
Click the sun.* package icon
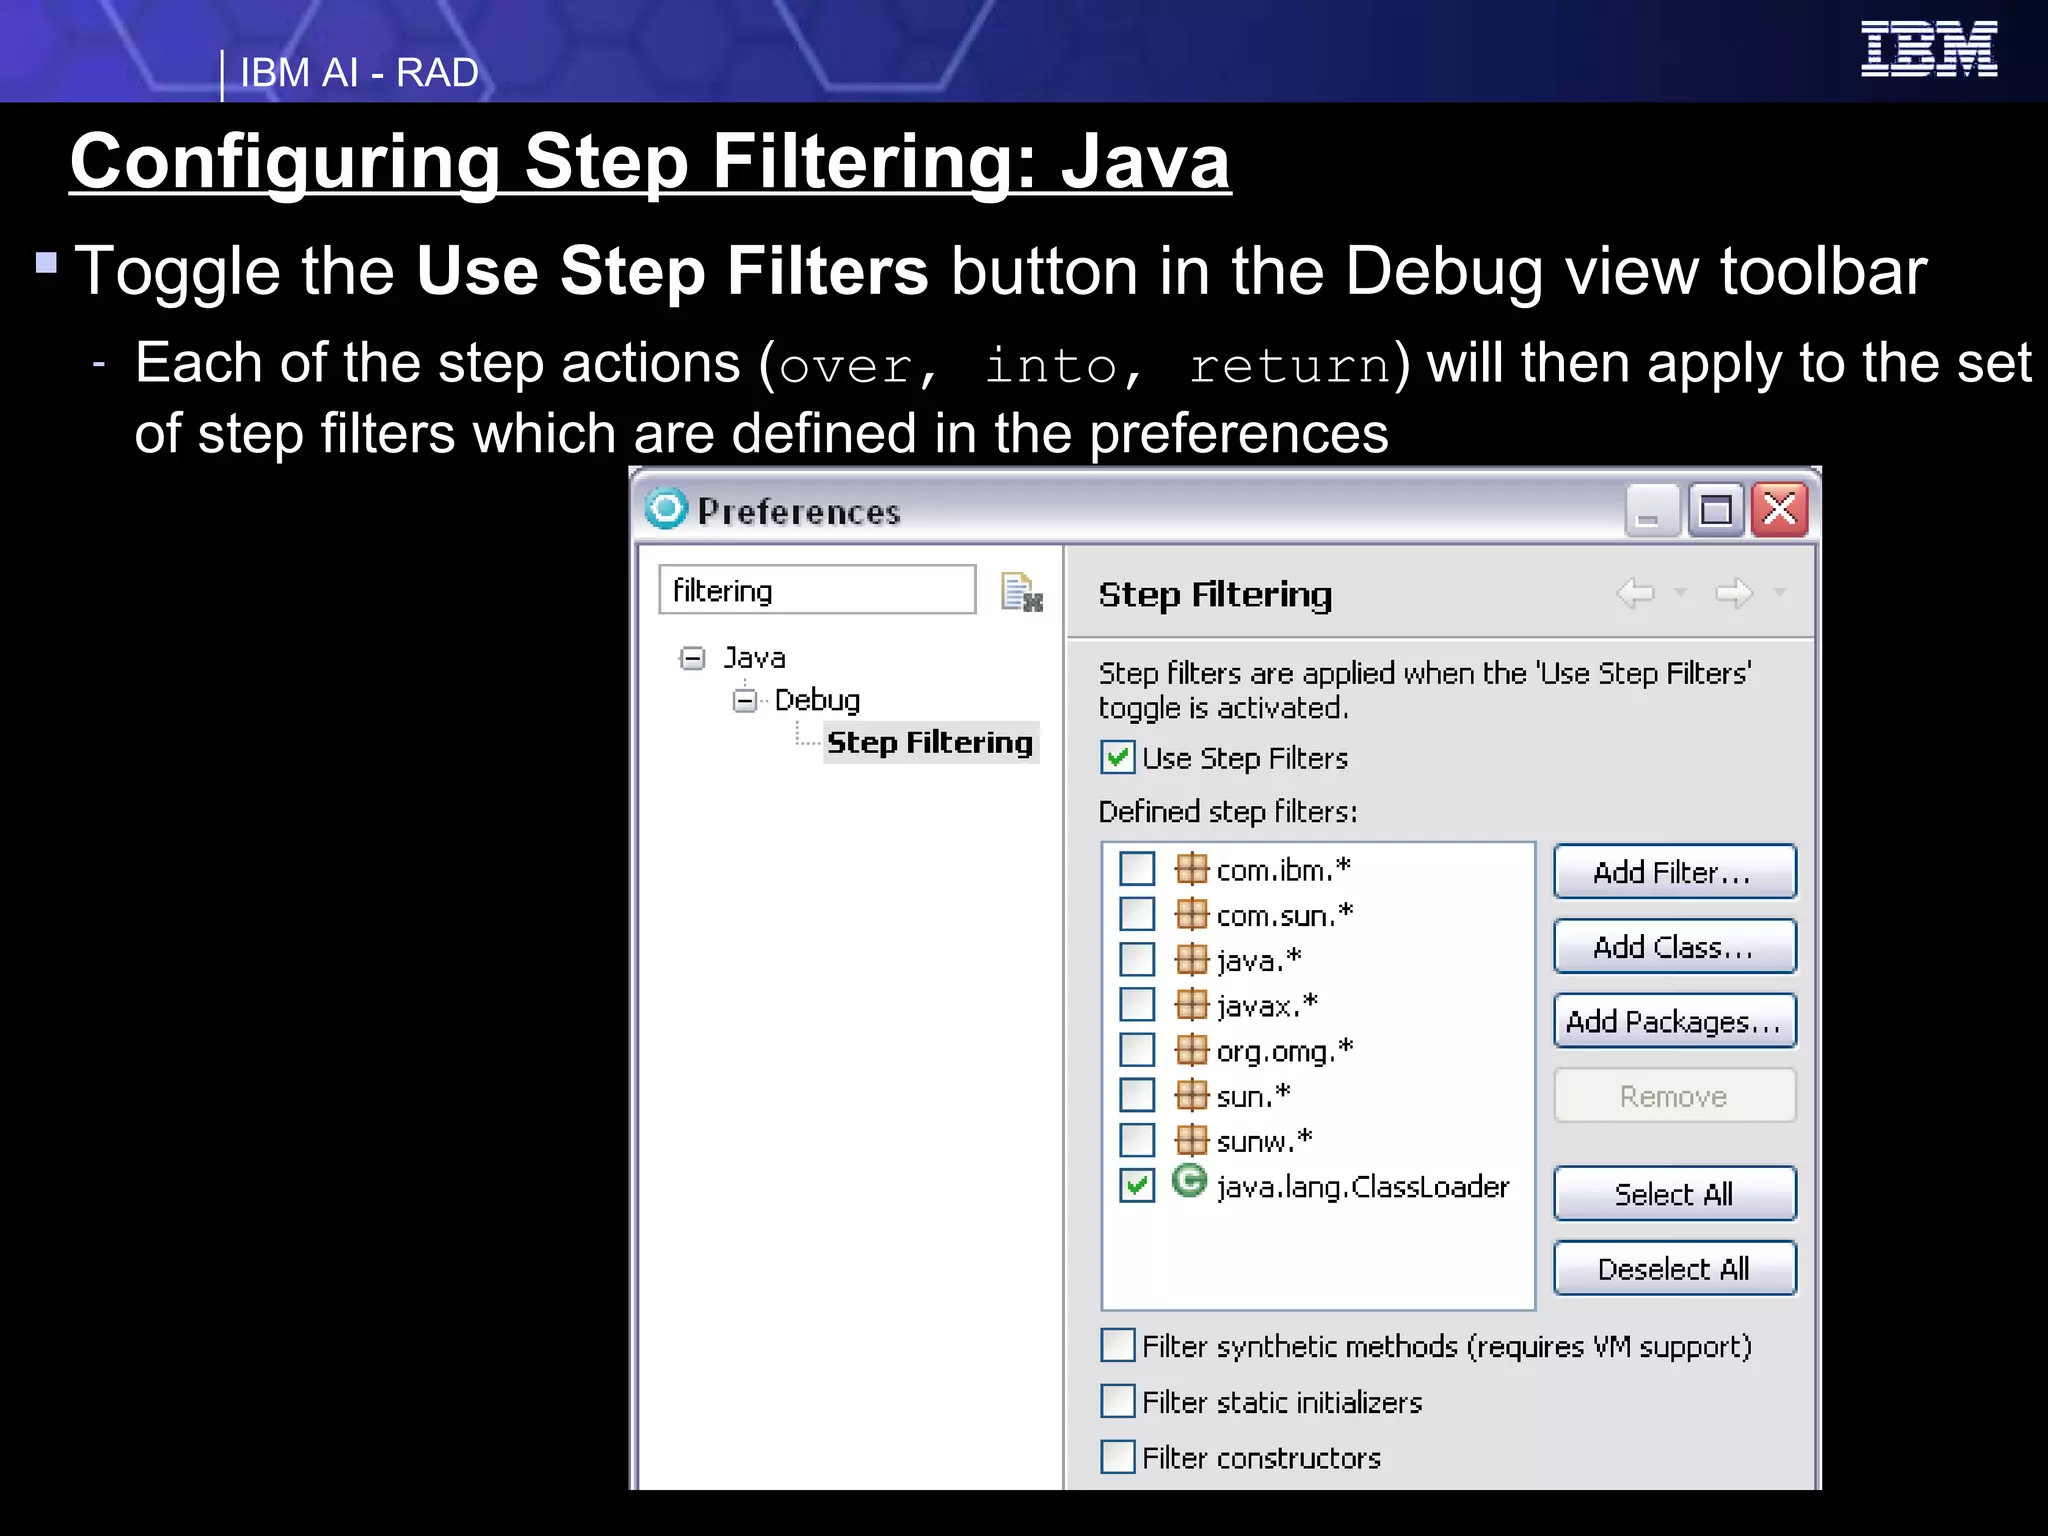[x=1191, y=1094]
